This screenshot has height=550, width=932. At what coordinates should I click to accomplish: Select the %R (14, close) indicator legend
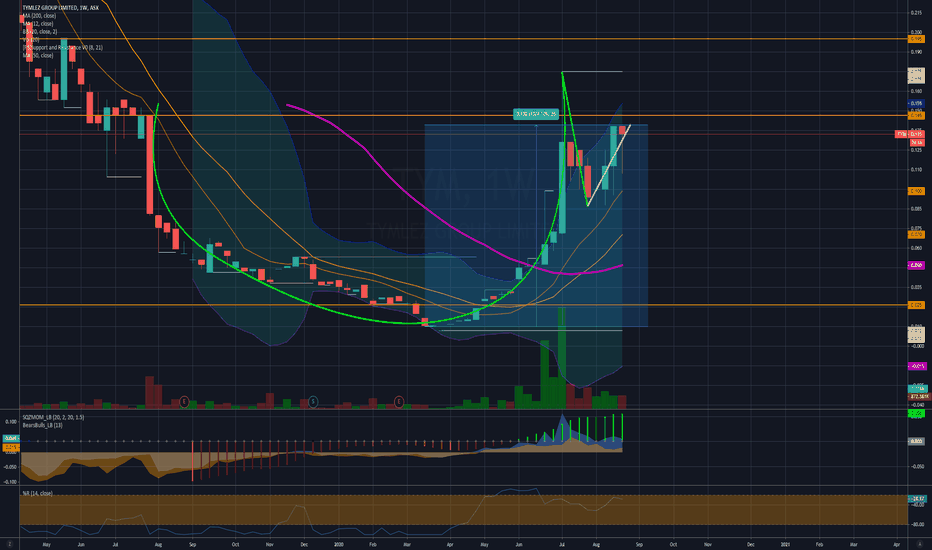37,493
